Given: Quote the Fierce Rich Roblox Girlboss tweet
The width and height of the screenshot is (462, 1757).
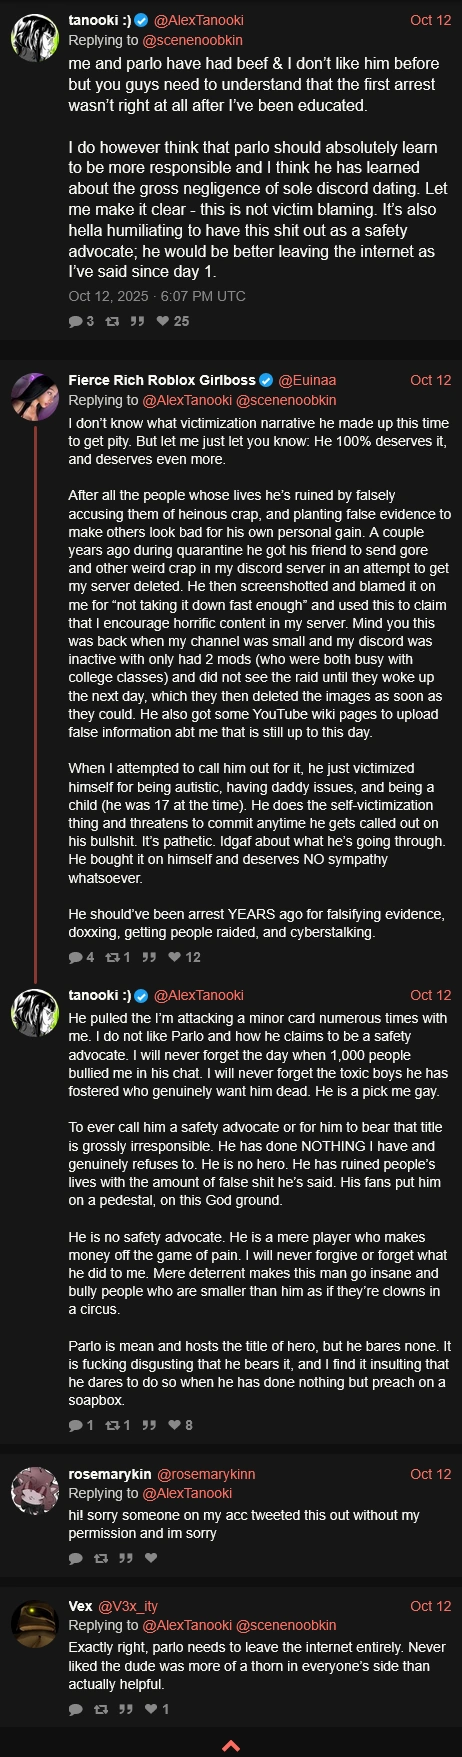Looking at the screenshot, I should 149,957.
